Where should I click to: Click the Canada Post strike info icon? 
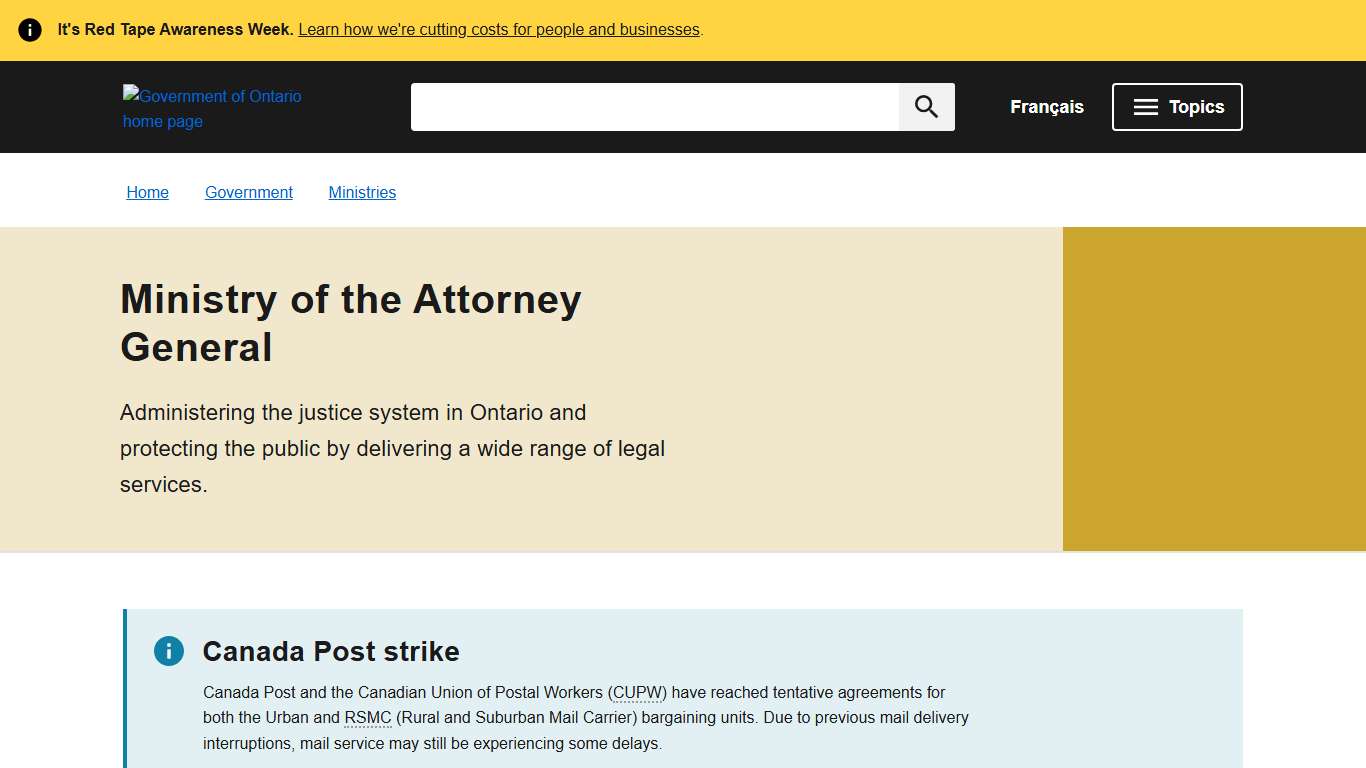click(x=168, y=651)
